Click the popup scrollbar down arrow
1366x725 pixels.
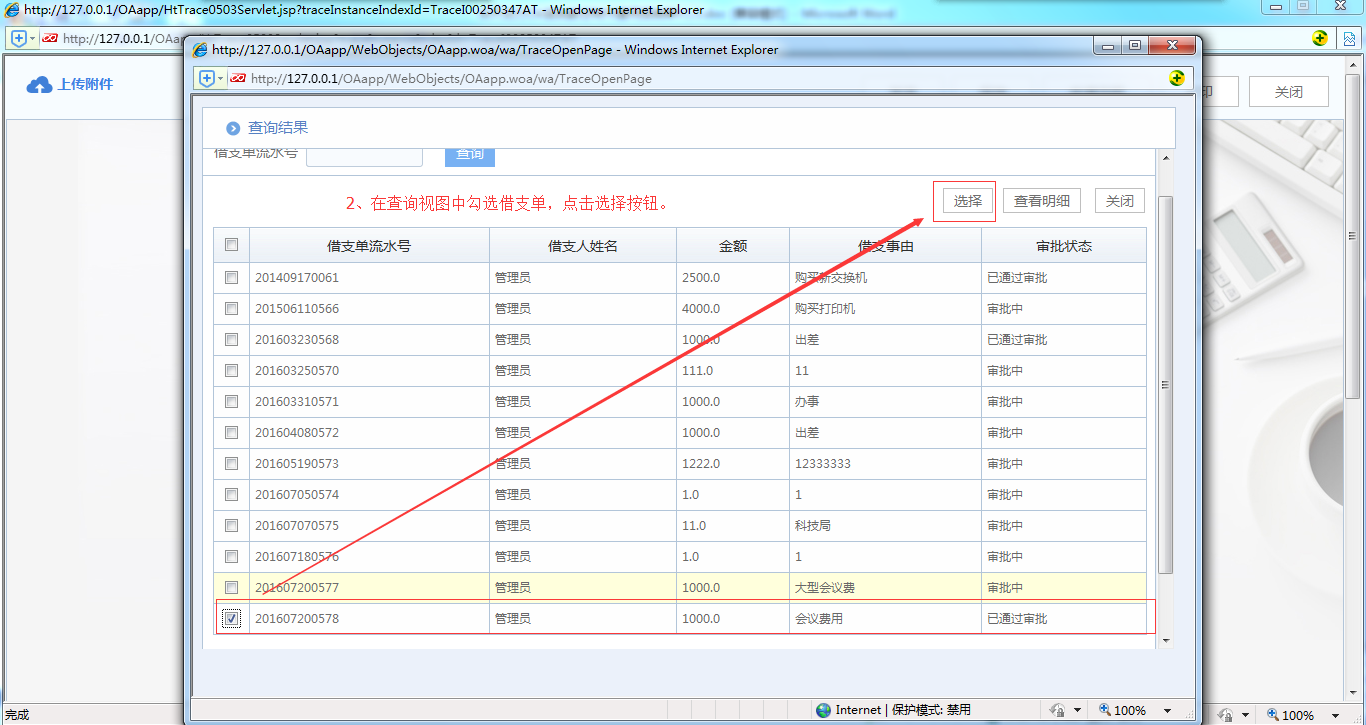[1164, 640]
